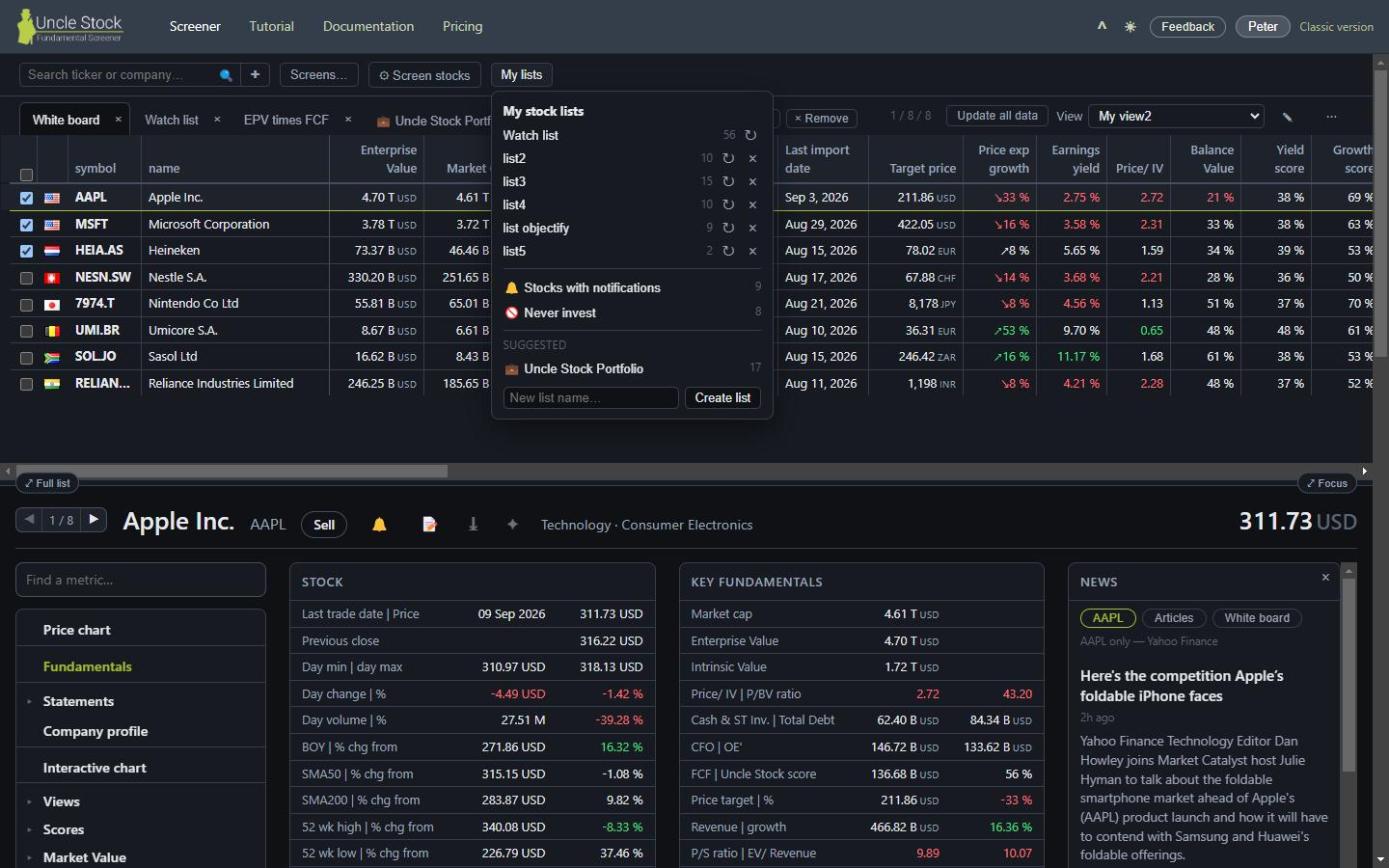The width and height of the screenshot is (1389, 868).
Task: Switch to the Watch list tab
Action: [x=171, y=120]
